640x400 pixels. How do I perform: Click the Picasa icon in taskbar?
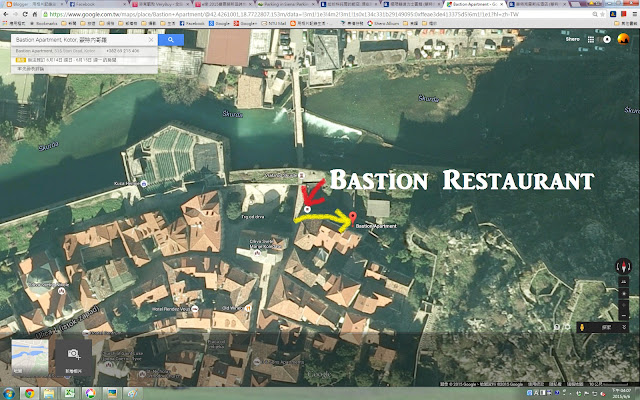click(x=90, y=393)
